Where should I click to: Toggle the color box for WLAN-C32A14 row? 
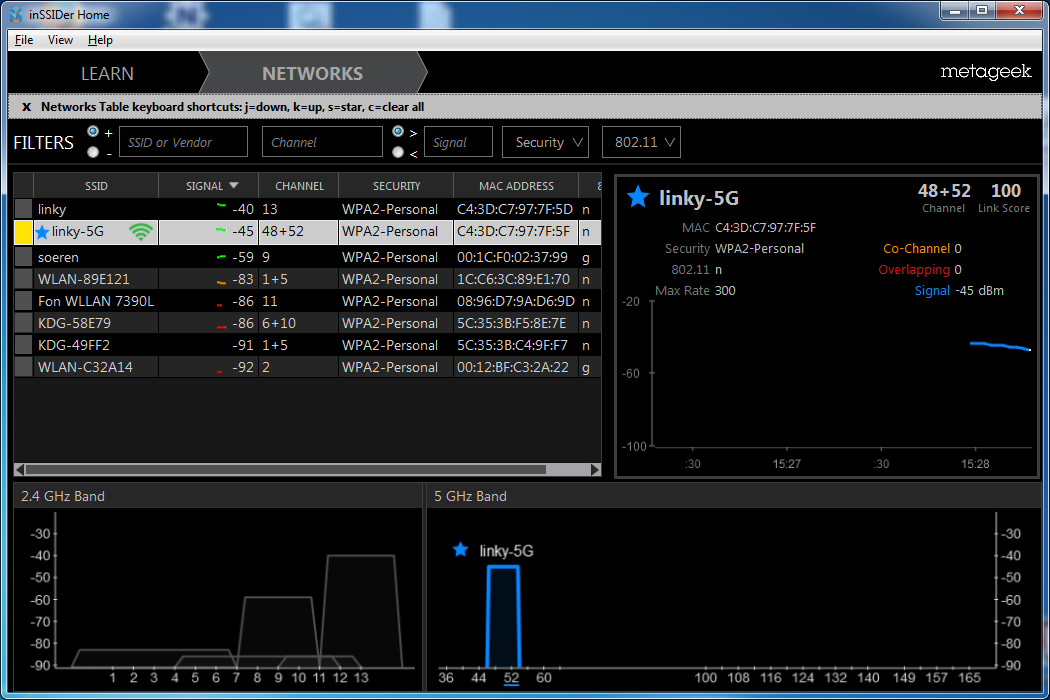[x=23, y=367]
